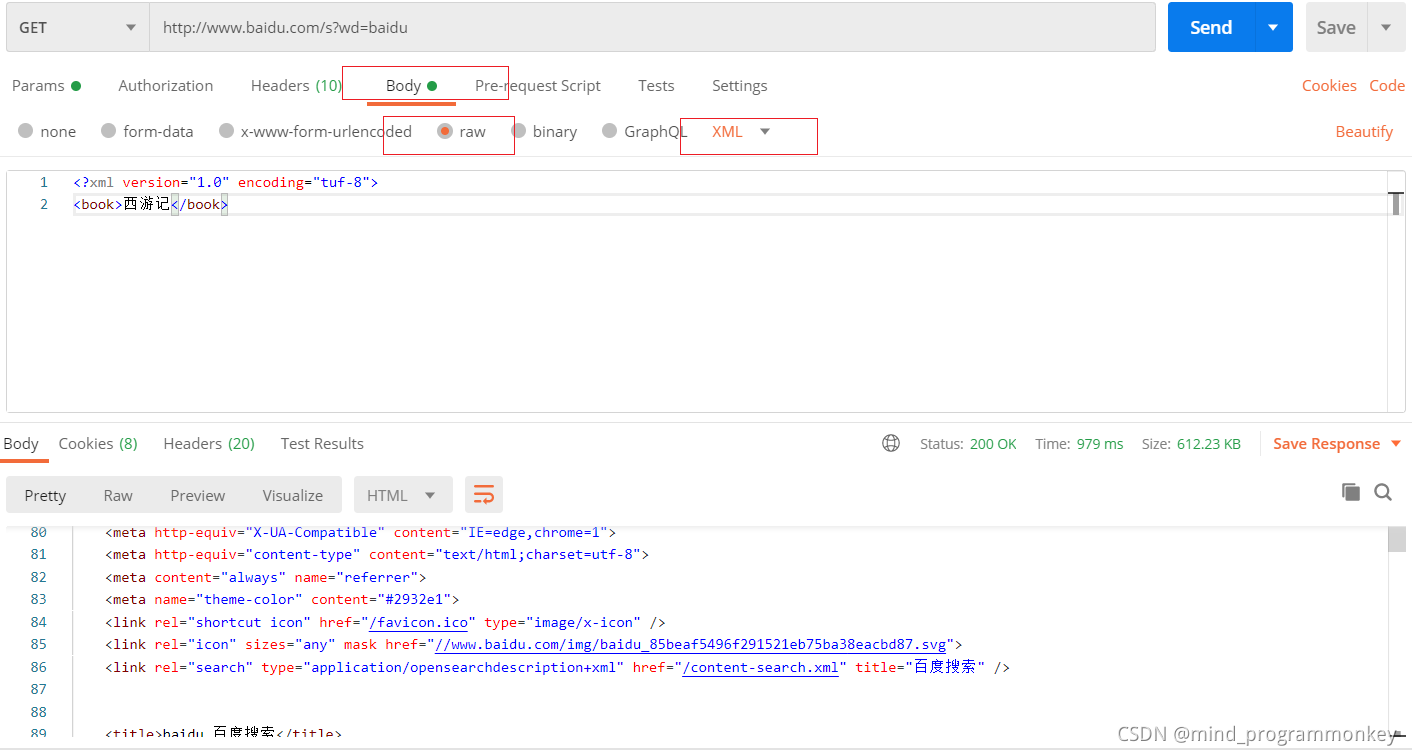Screen dimensions: 1412x755
Task: Click the Save button
Action: 1336,27
